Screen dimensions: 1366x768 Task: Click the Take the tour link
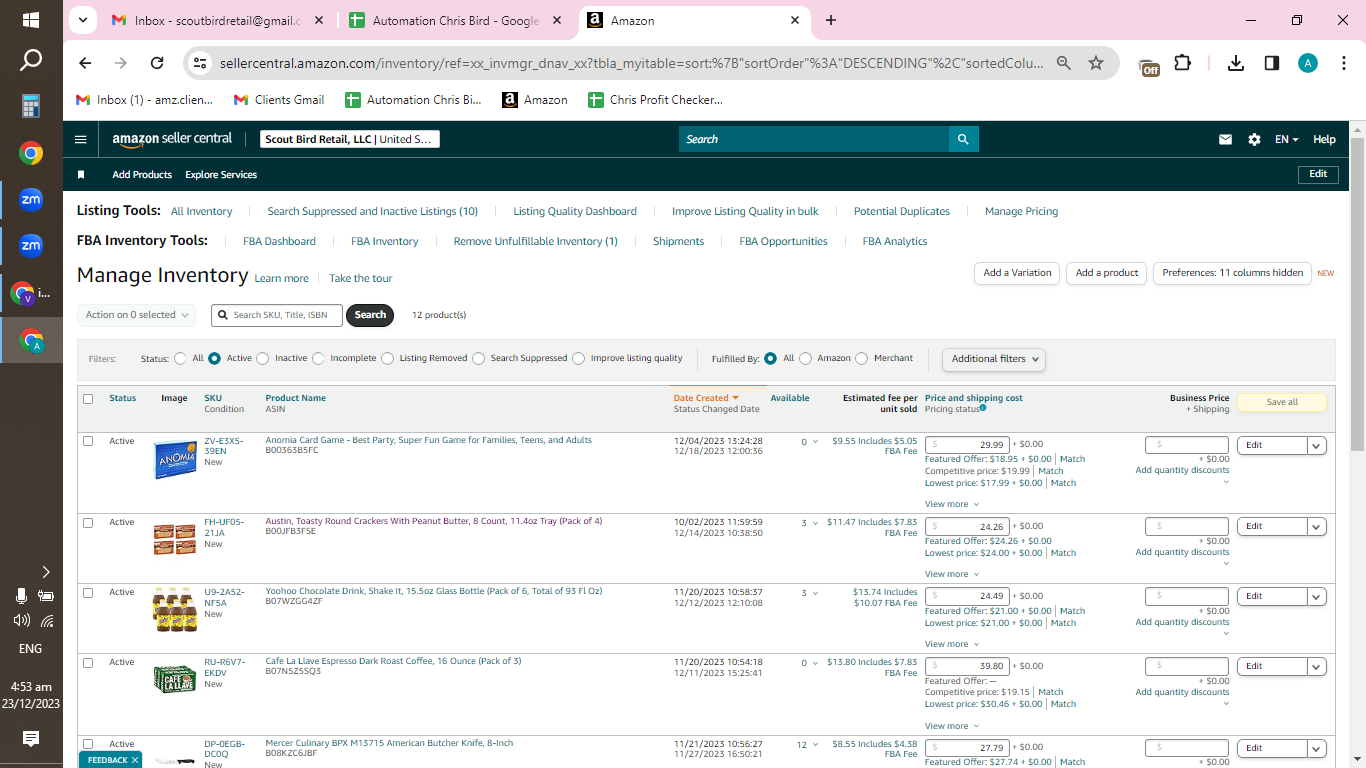[361, 279]
